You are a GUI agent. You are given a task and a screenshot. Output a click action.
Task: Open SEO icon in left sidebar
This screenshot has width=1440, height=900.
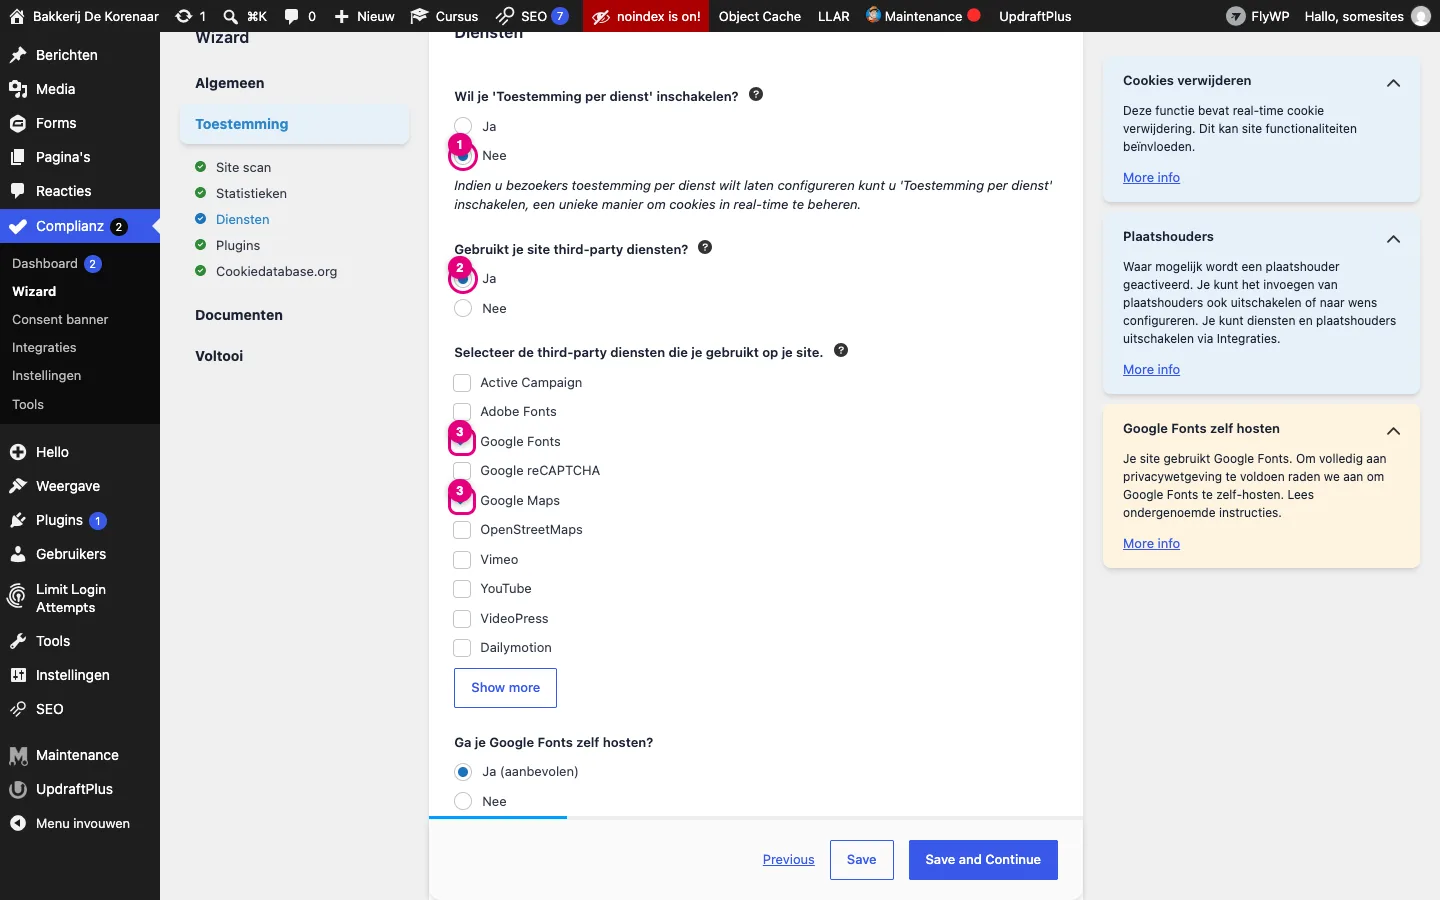click(18, 709)
